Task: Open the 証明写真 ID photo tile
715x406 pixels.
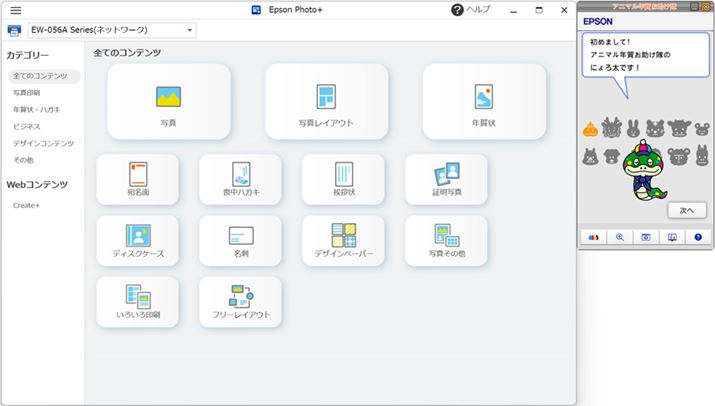Action: coord(446,179)
